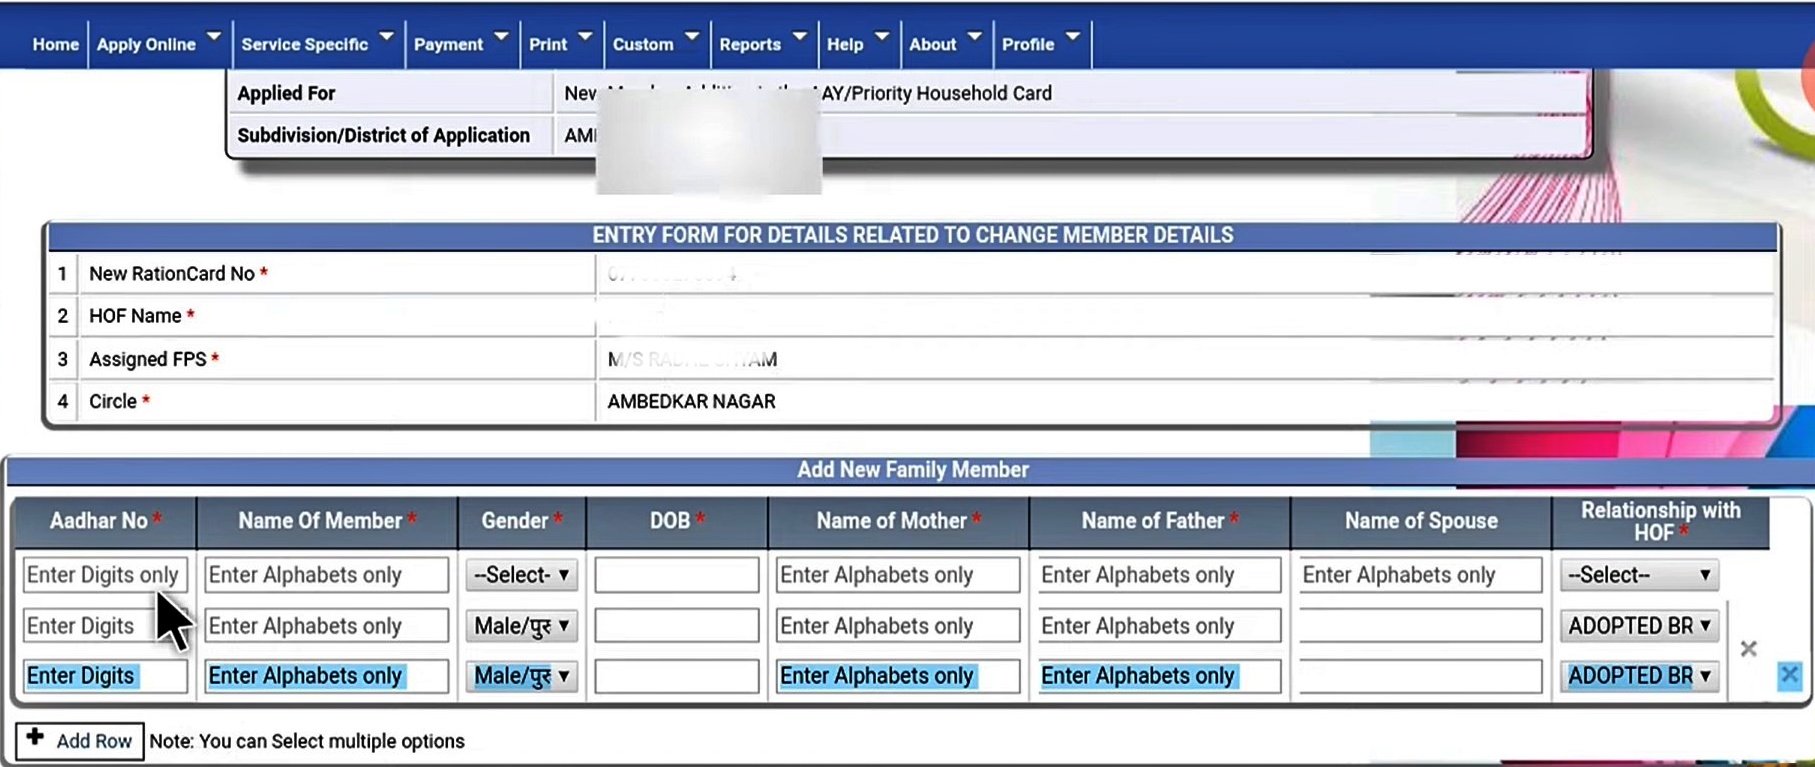The width and height of the screenshot is (1815, 767).
Task: Focus DOB field in second row
Action: [x=677, y=626]
